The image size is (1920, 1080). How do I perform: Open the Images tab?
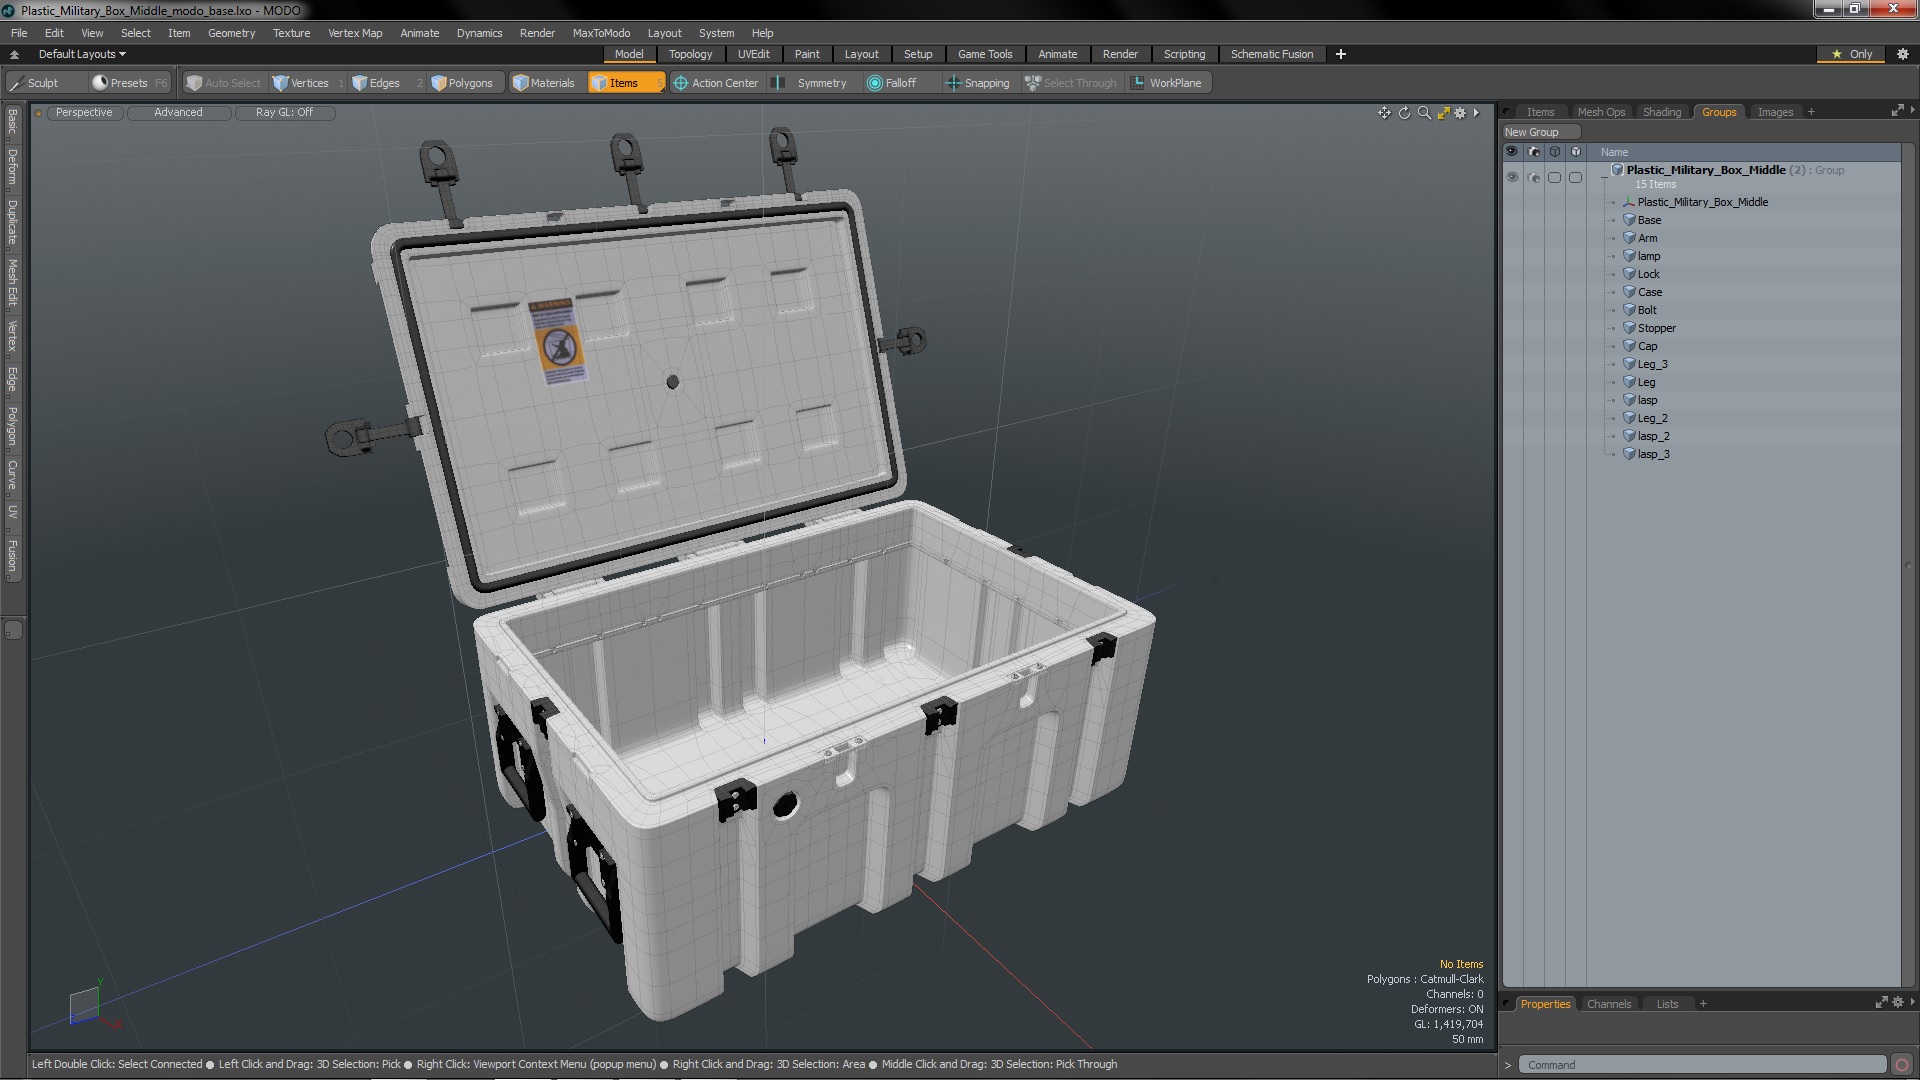pos(1775,112)
